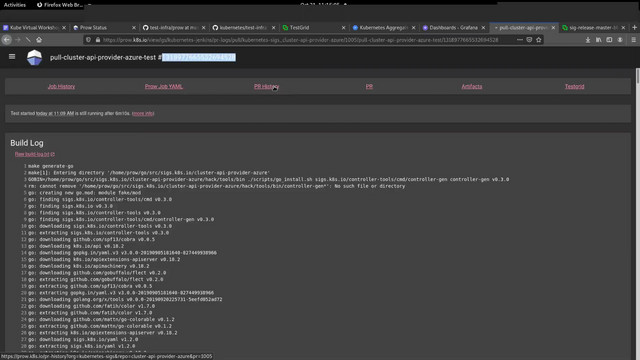The image size is (640, 360).
Task: Close the Kube Virtual Workshop tab
Action: pos(64,27)
